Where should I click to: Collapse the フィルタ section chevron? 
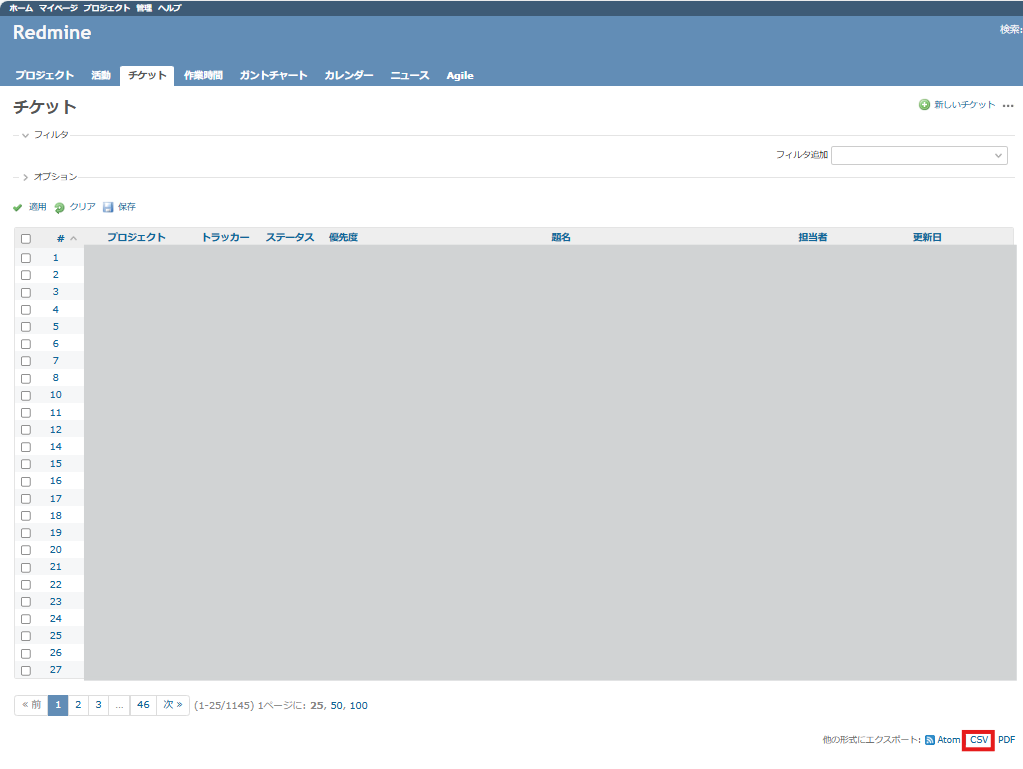[x=23, y=134]
